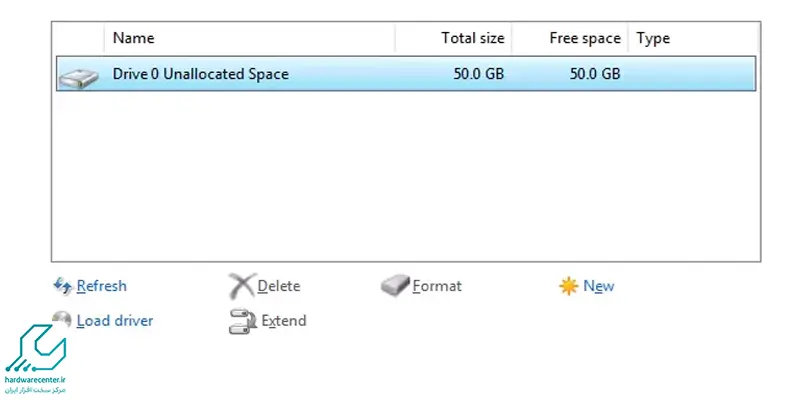
Task: Click the Refresh arrows icon
Action: coord(63,286)
